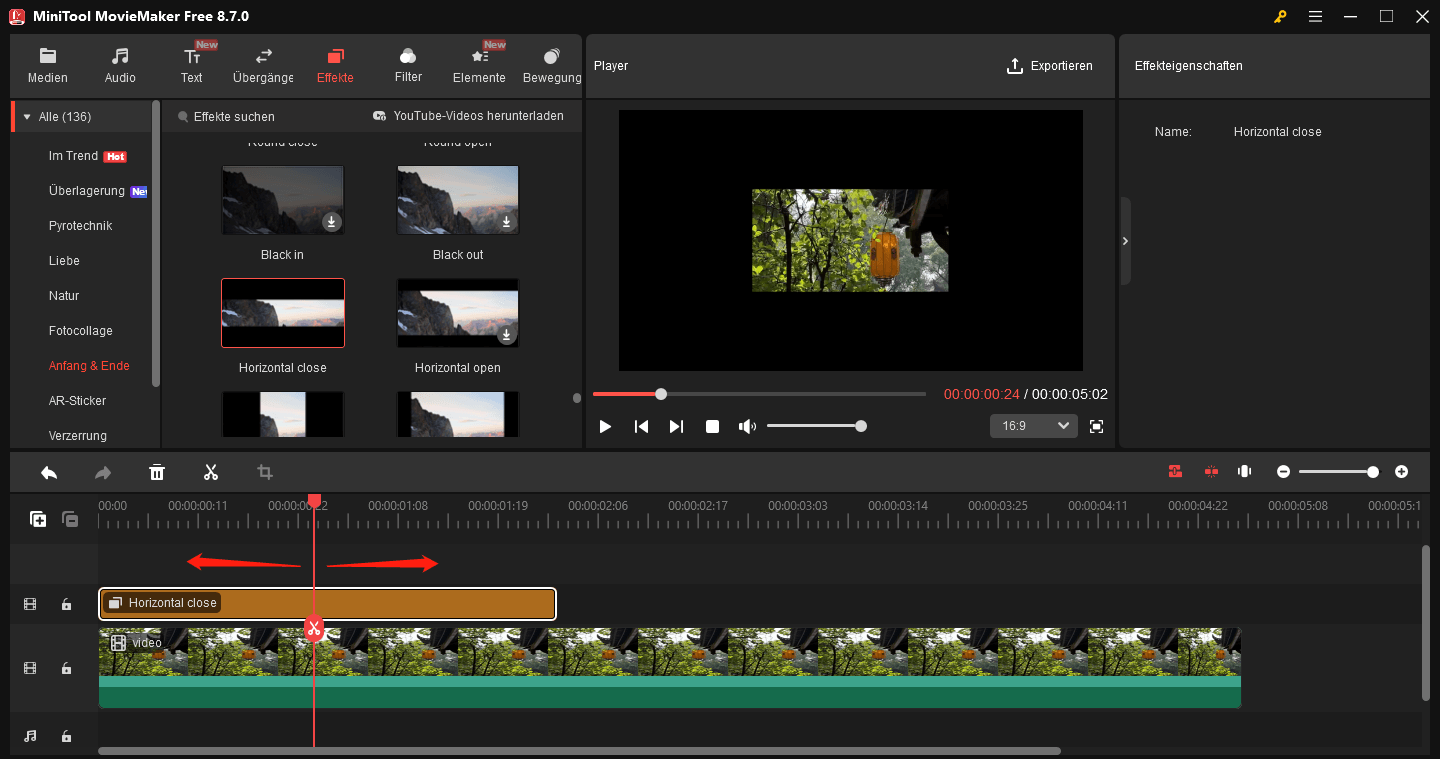Viewport: 1440px width, 759px height.
Task: Select the Black in effect thumbnail
Action: click(x=283, y=200)
